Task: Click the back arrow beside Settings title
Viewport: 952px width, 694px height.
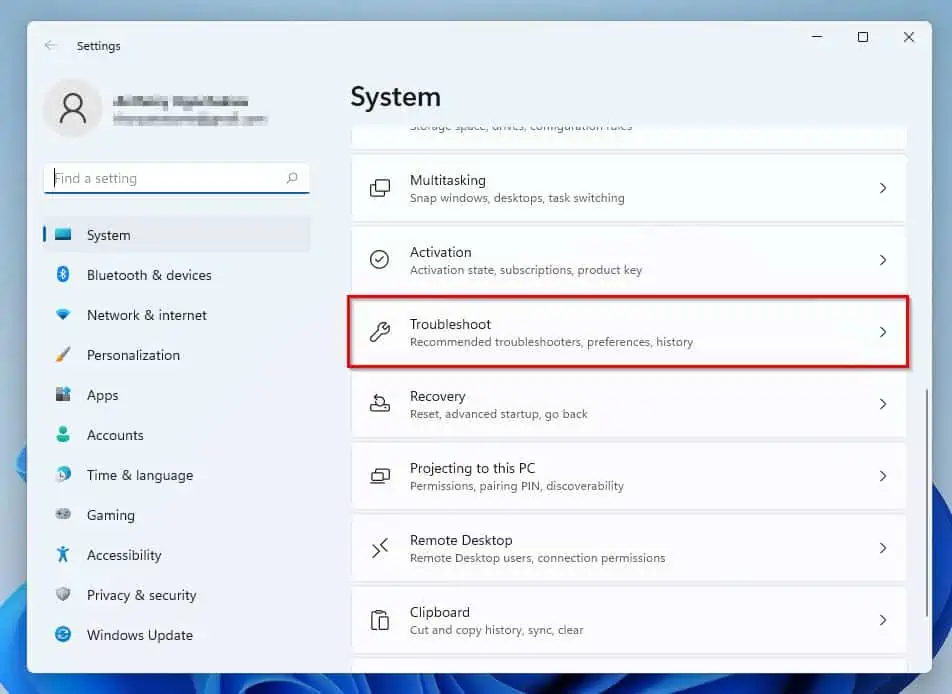Action: [x=50, y=46]
